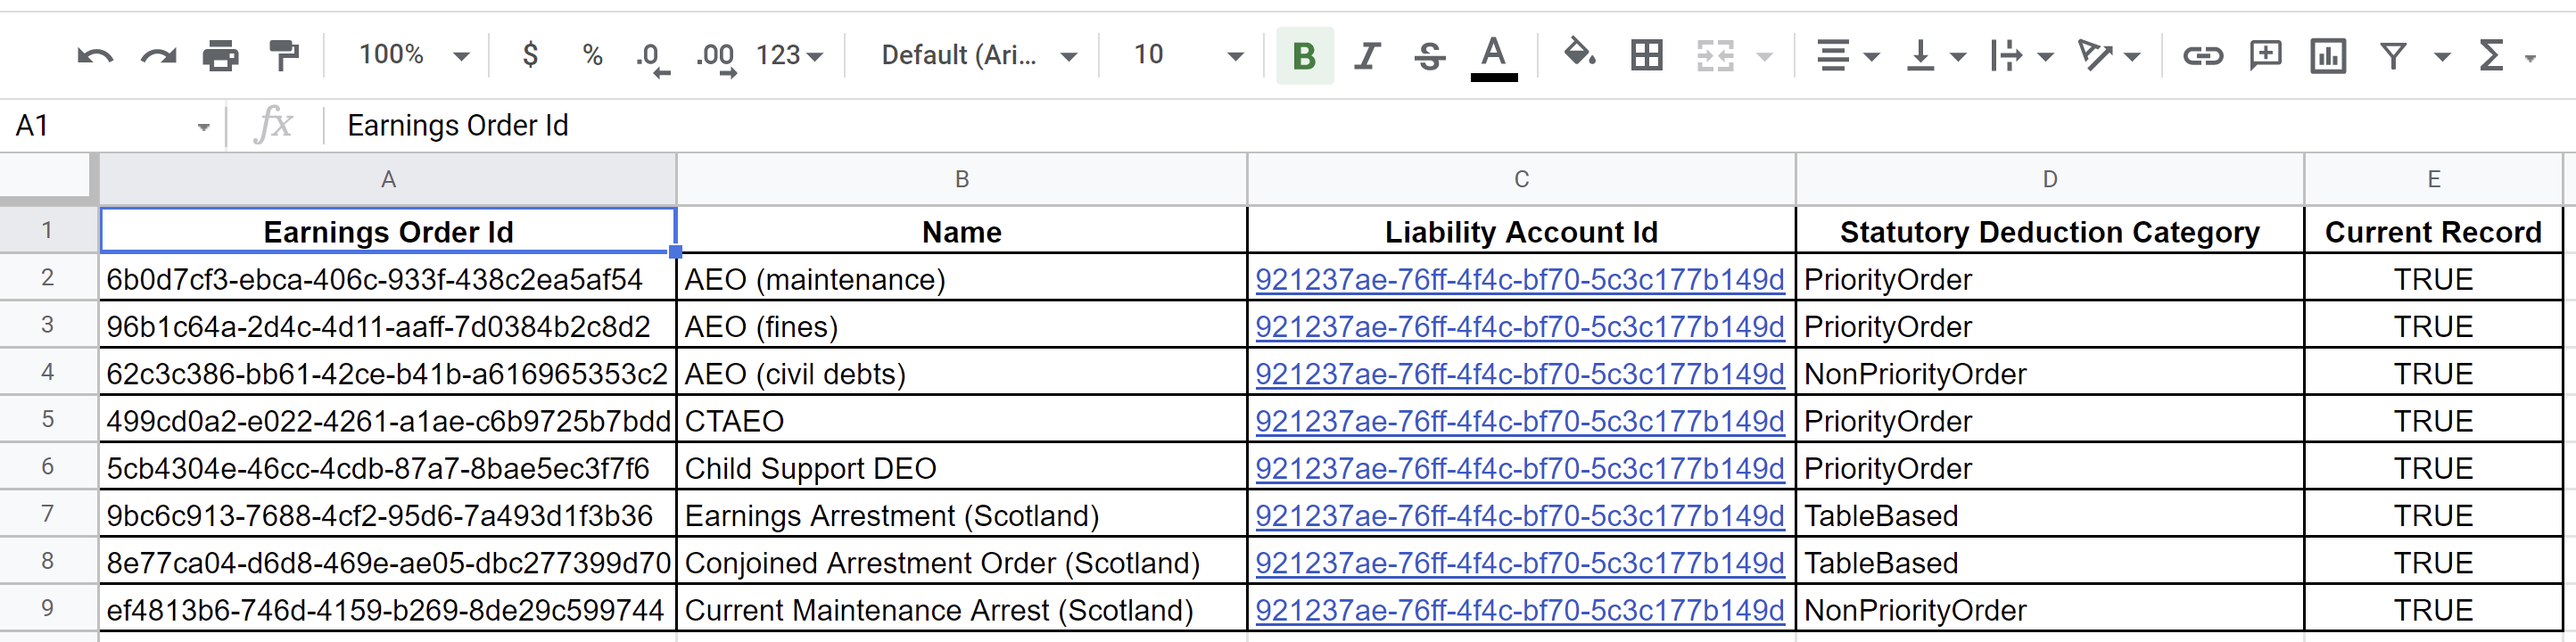The image size is (2576, 642).
Task: Expand the filter views arrow
Action: click(2443, 57)
